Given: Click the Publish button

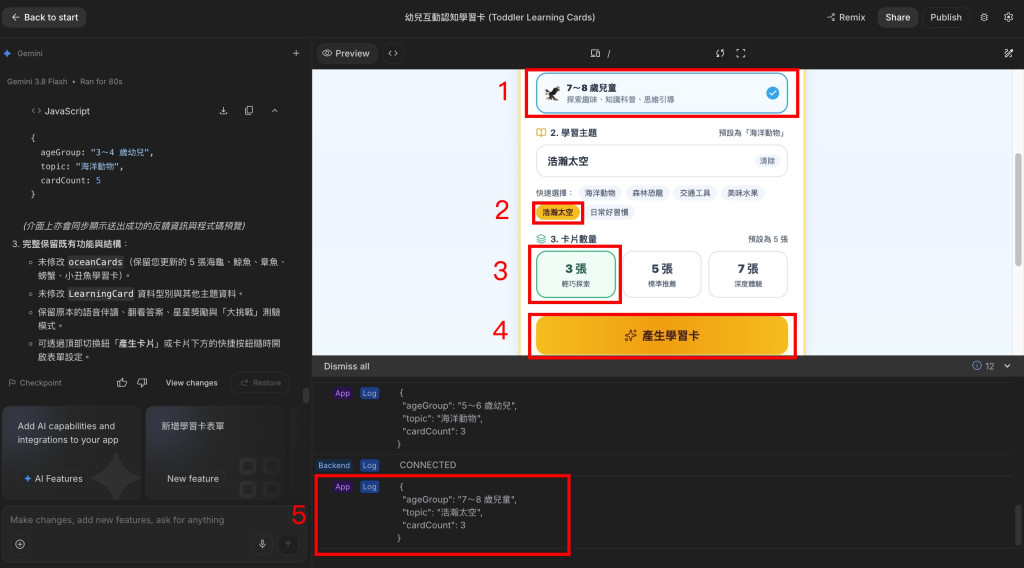Looking at the screenshot, I should click(x=946, y=18).
